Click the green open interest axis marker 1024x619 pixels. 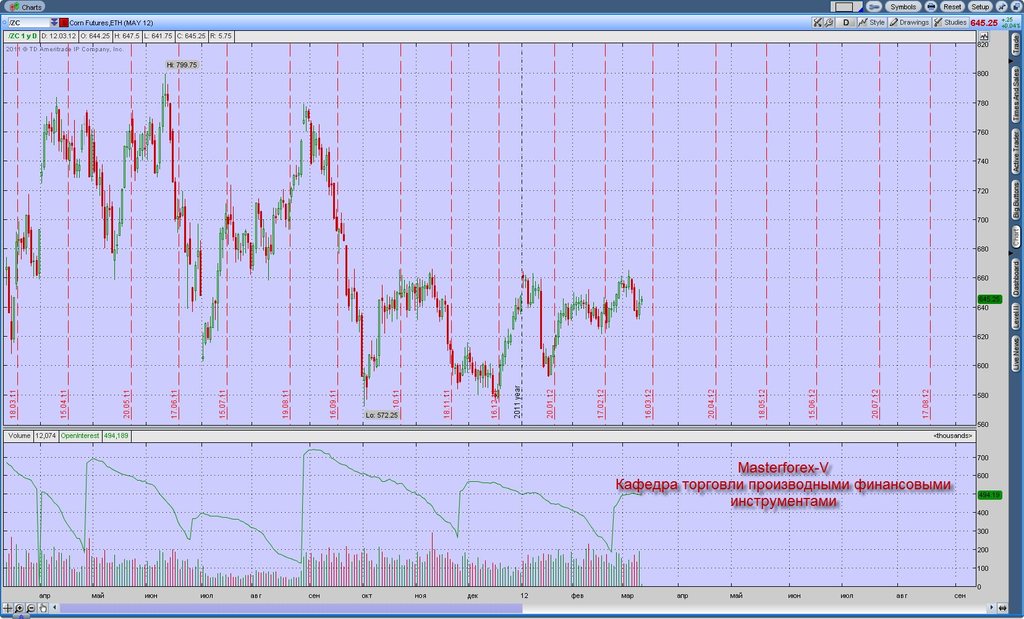point(989,495)
